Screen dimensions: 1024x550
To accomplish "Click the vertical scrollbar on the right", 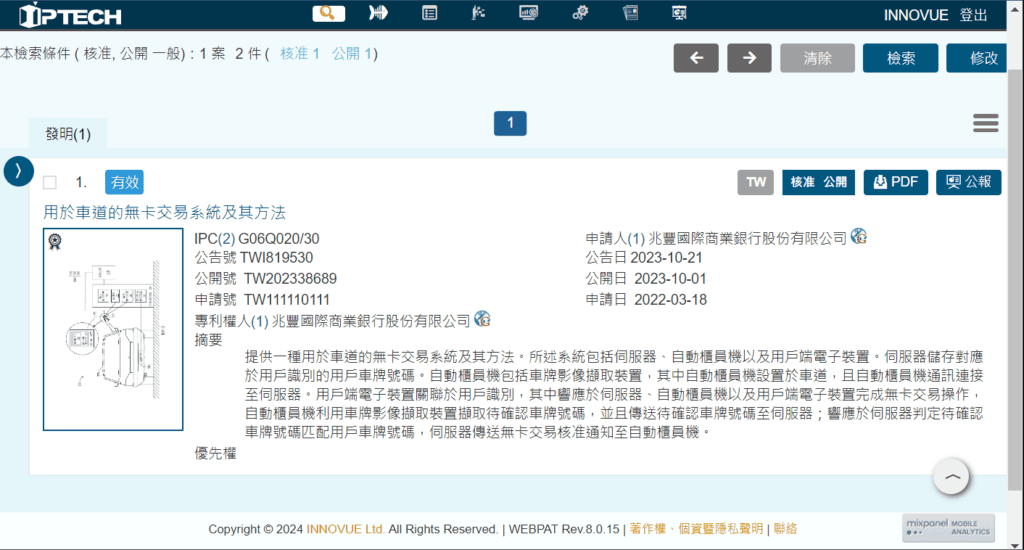I will (1015, 250).
